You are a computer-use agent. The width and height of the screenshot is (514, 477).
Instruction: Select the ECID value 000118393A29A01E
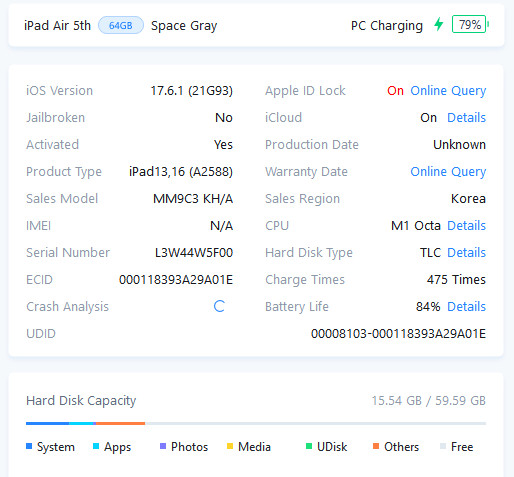[x=176, y=280]
